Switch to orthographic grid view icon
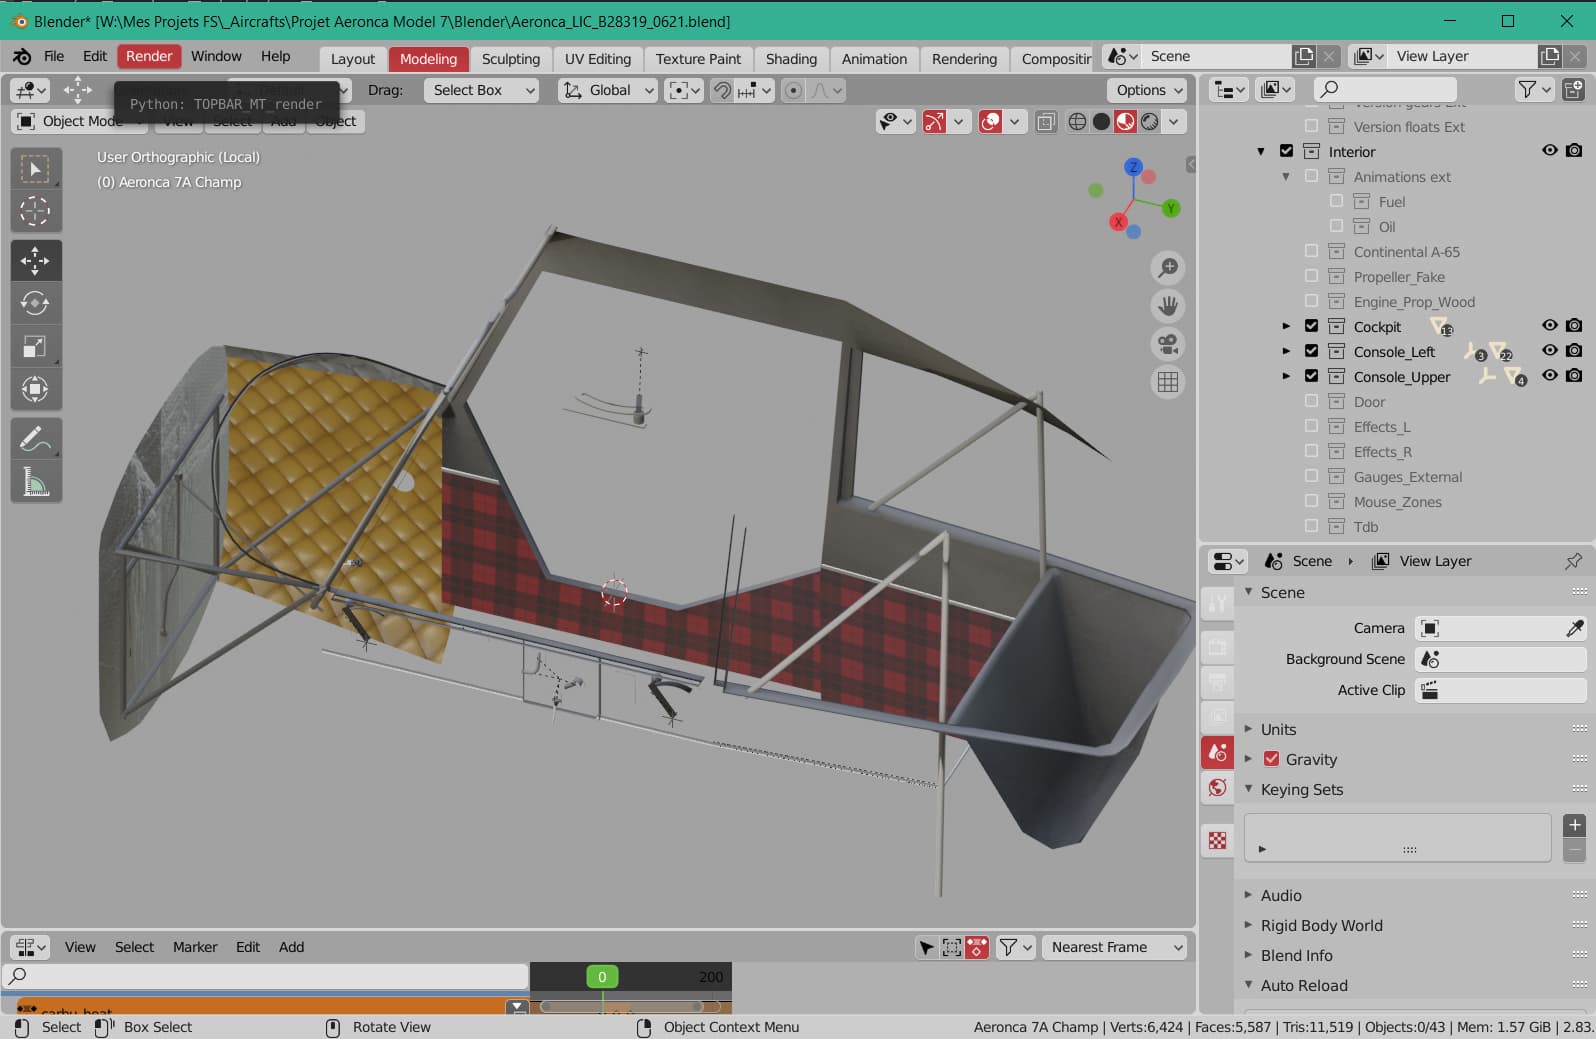The image size is (1596, 1039). (1167, 382)
